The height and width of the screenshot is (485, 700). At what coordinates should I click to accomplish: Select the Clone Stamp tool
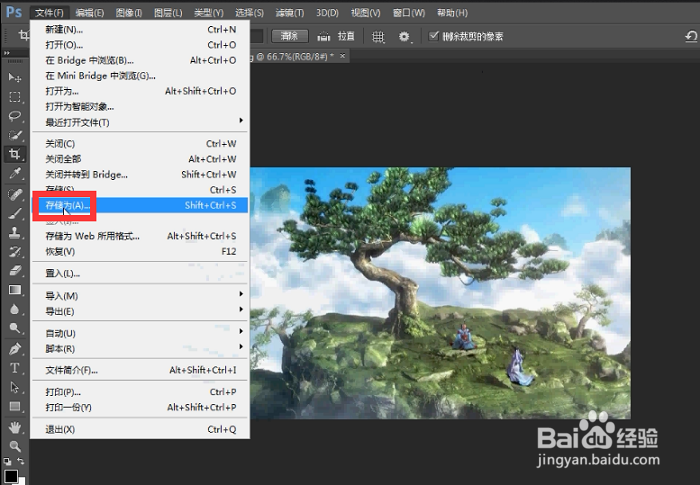tap(15, 233)
